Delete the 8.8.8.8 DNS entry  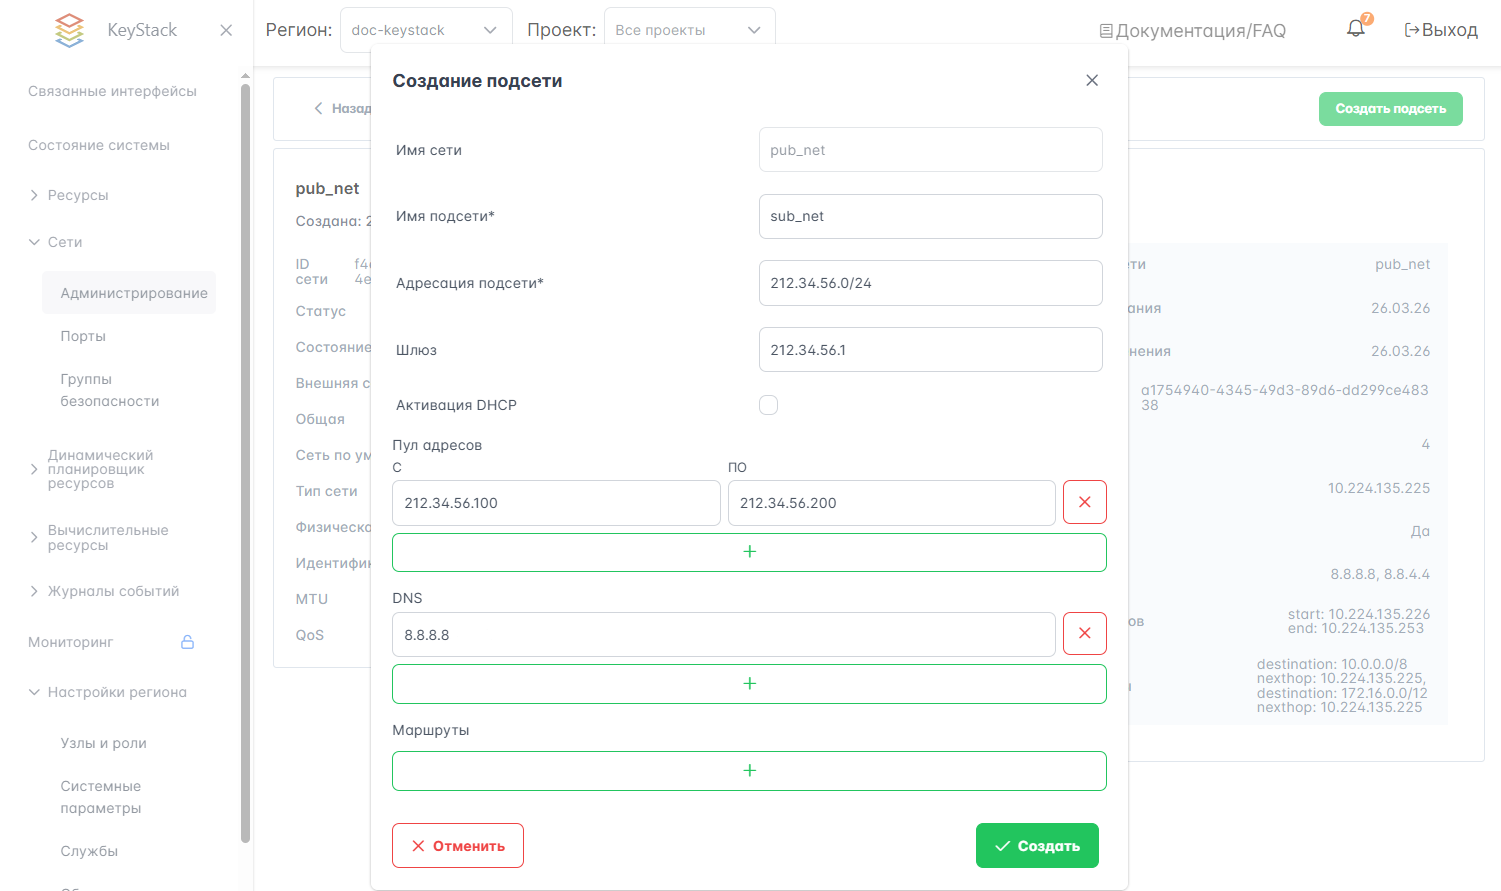coord(1084,634)
